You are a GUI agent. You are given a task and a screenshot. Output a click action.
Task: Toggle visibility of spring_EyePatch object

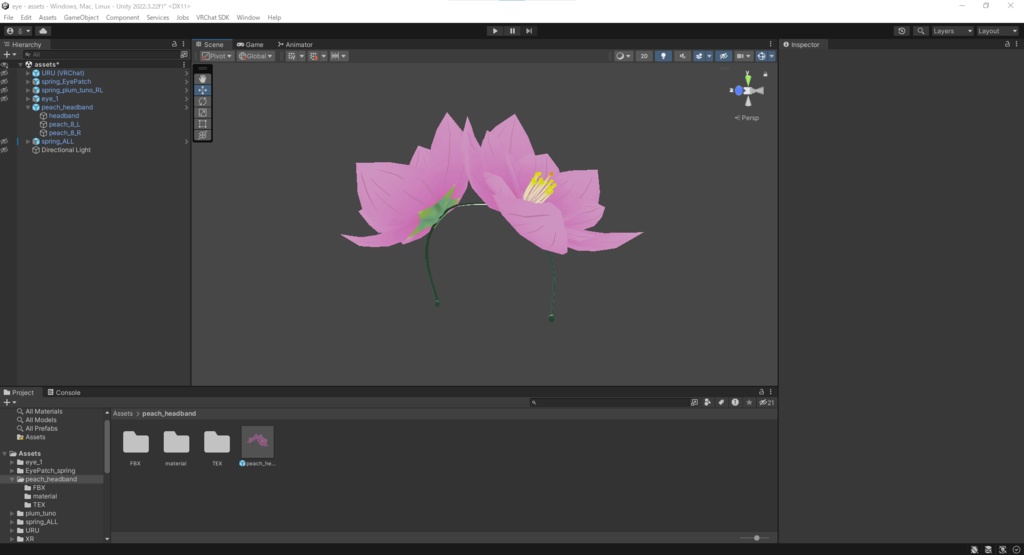[x=5, y=81]
